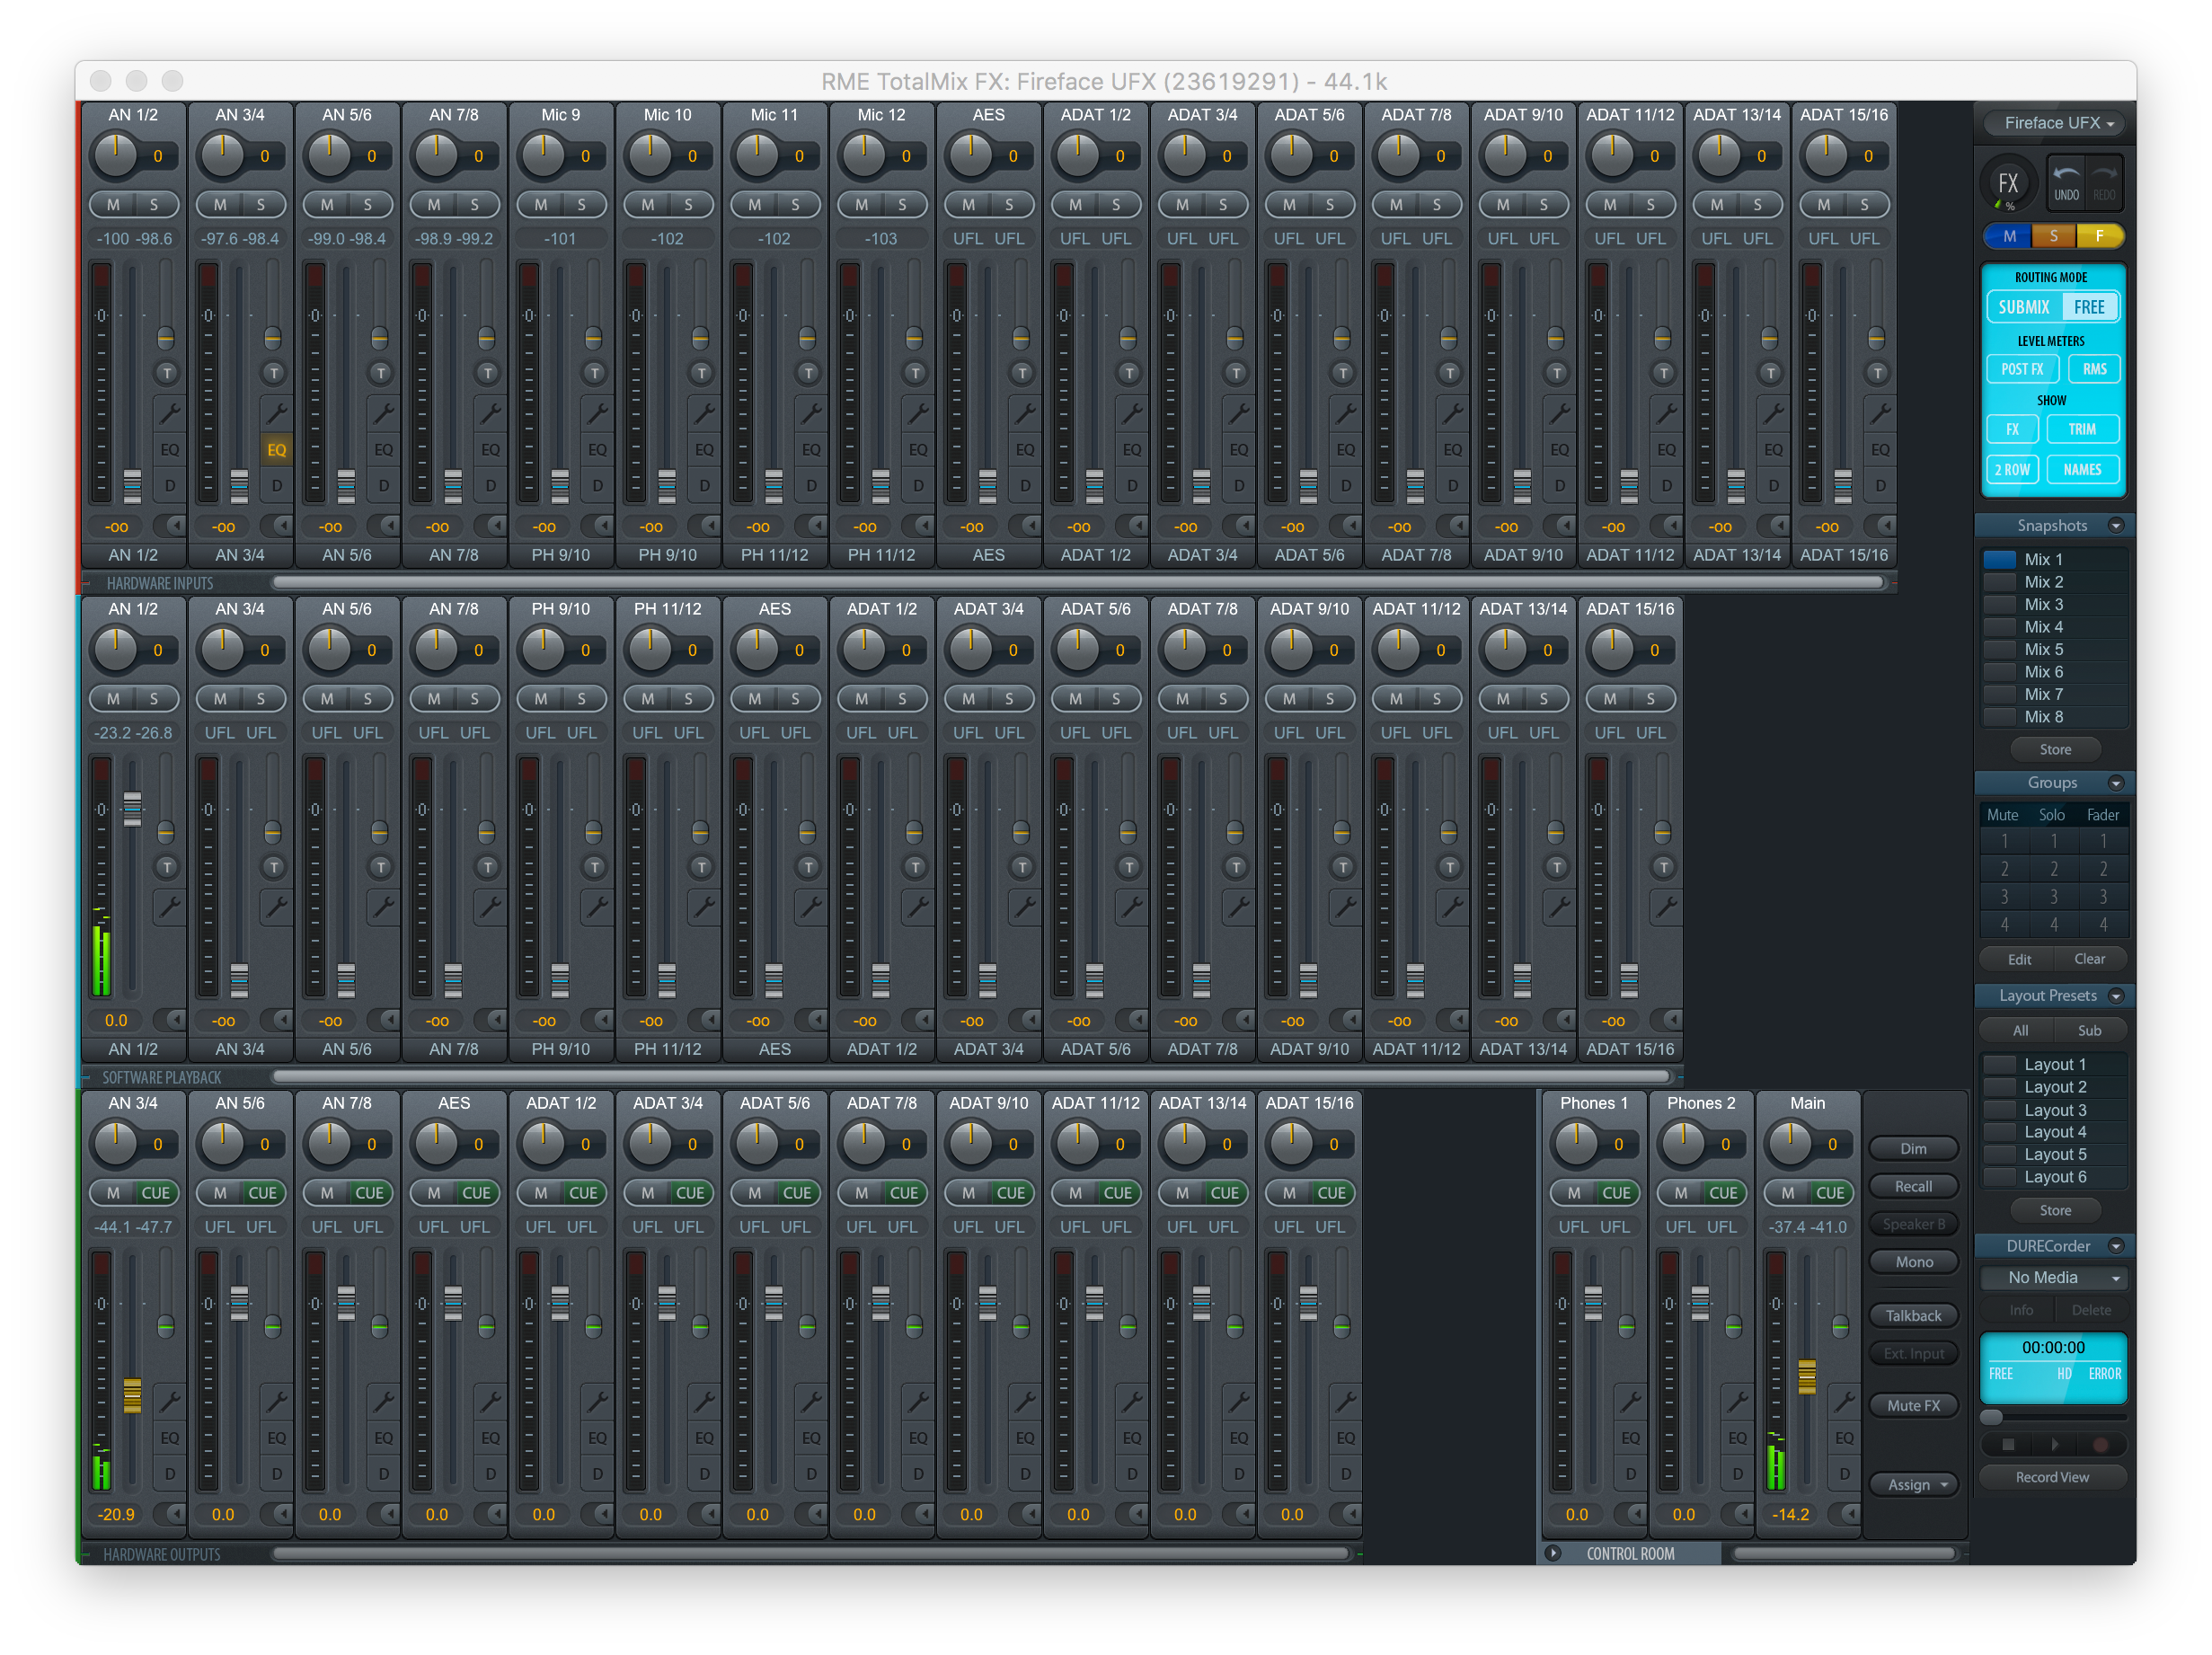
Task: Mute the Mic 10 input channel
Action: click(x=648, y=204)
